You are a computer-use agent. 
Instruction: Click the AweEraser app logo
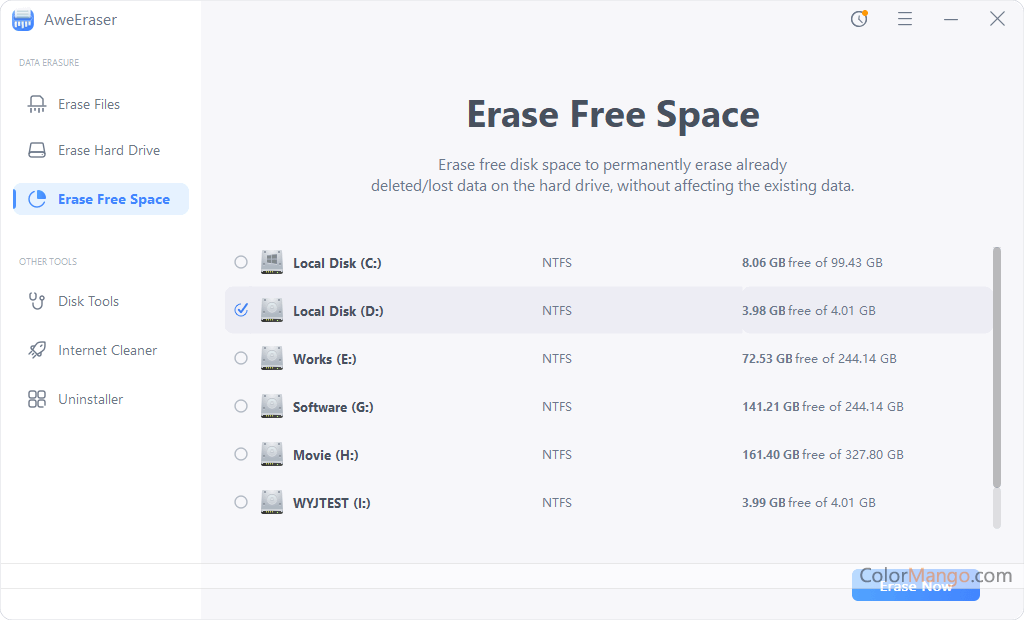click(23, 19)
